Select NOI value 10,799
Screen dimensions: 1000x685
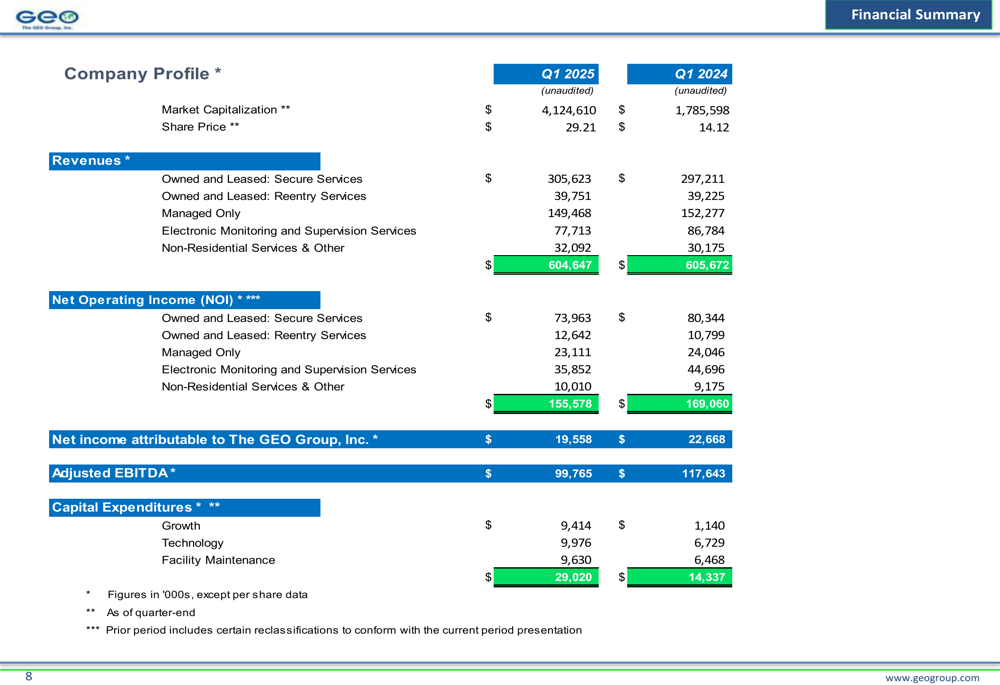706,335
